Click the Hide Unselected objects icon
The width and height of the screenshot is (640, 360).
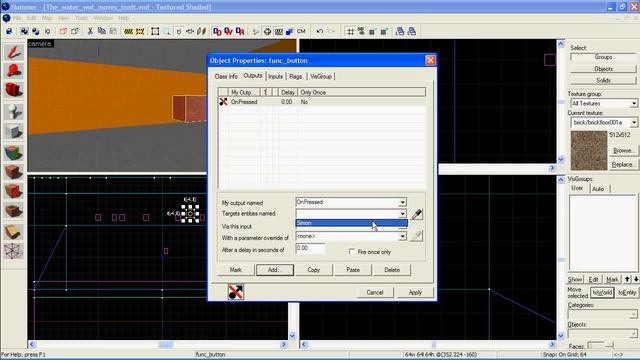click(74, 31)
